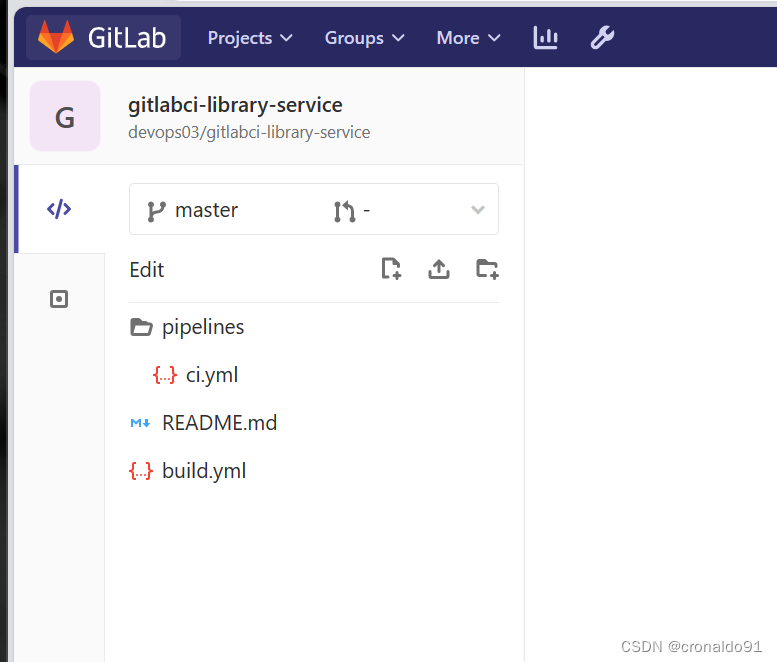Upload a file with the upload icon

pyautogui.click(x=439, y=269)
